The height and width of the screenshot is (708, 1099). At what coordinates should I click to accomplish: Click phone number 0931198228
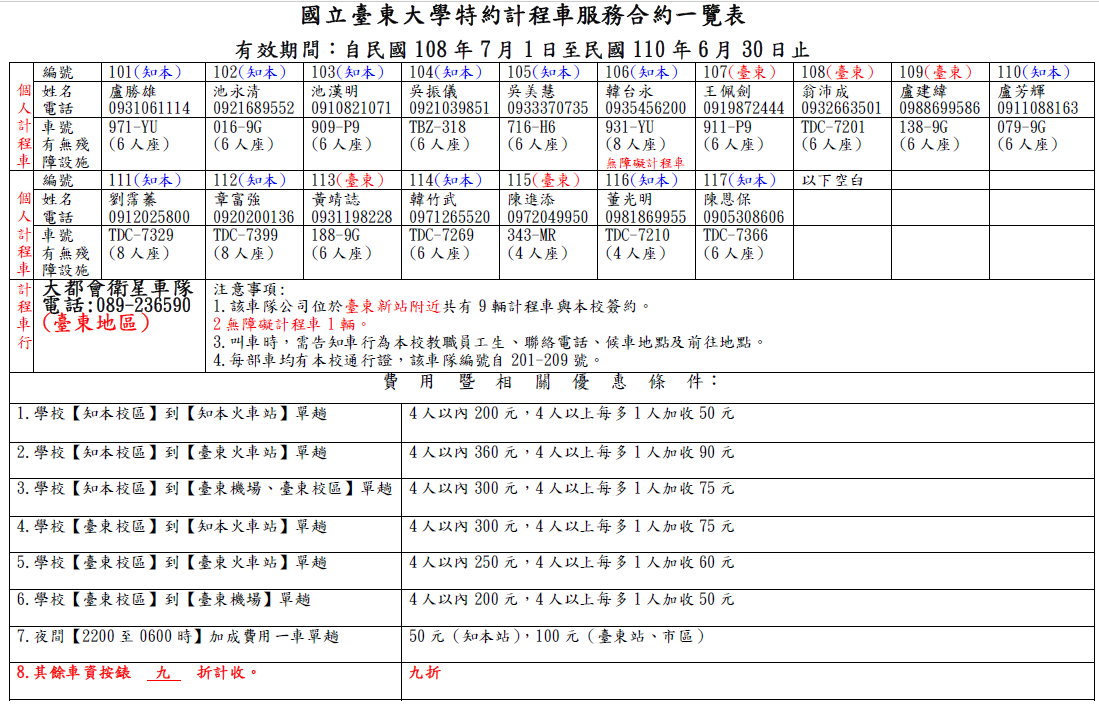[352, 217]
